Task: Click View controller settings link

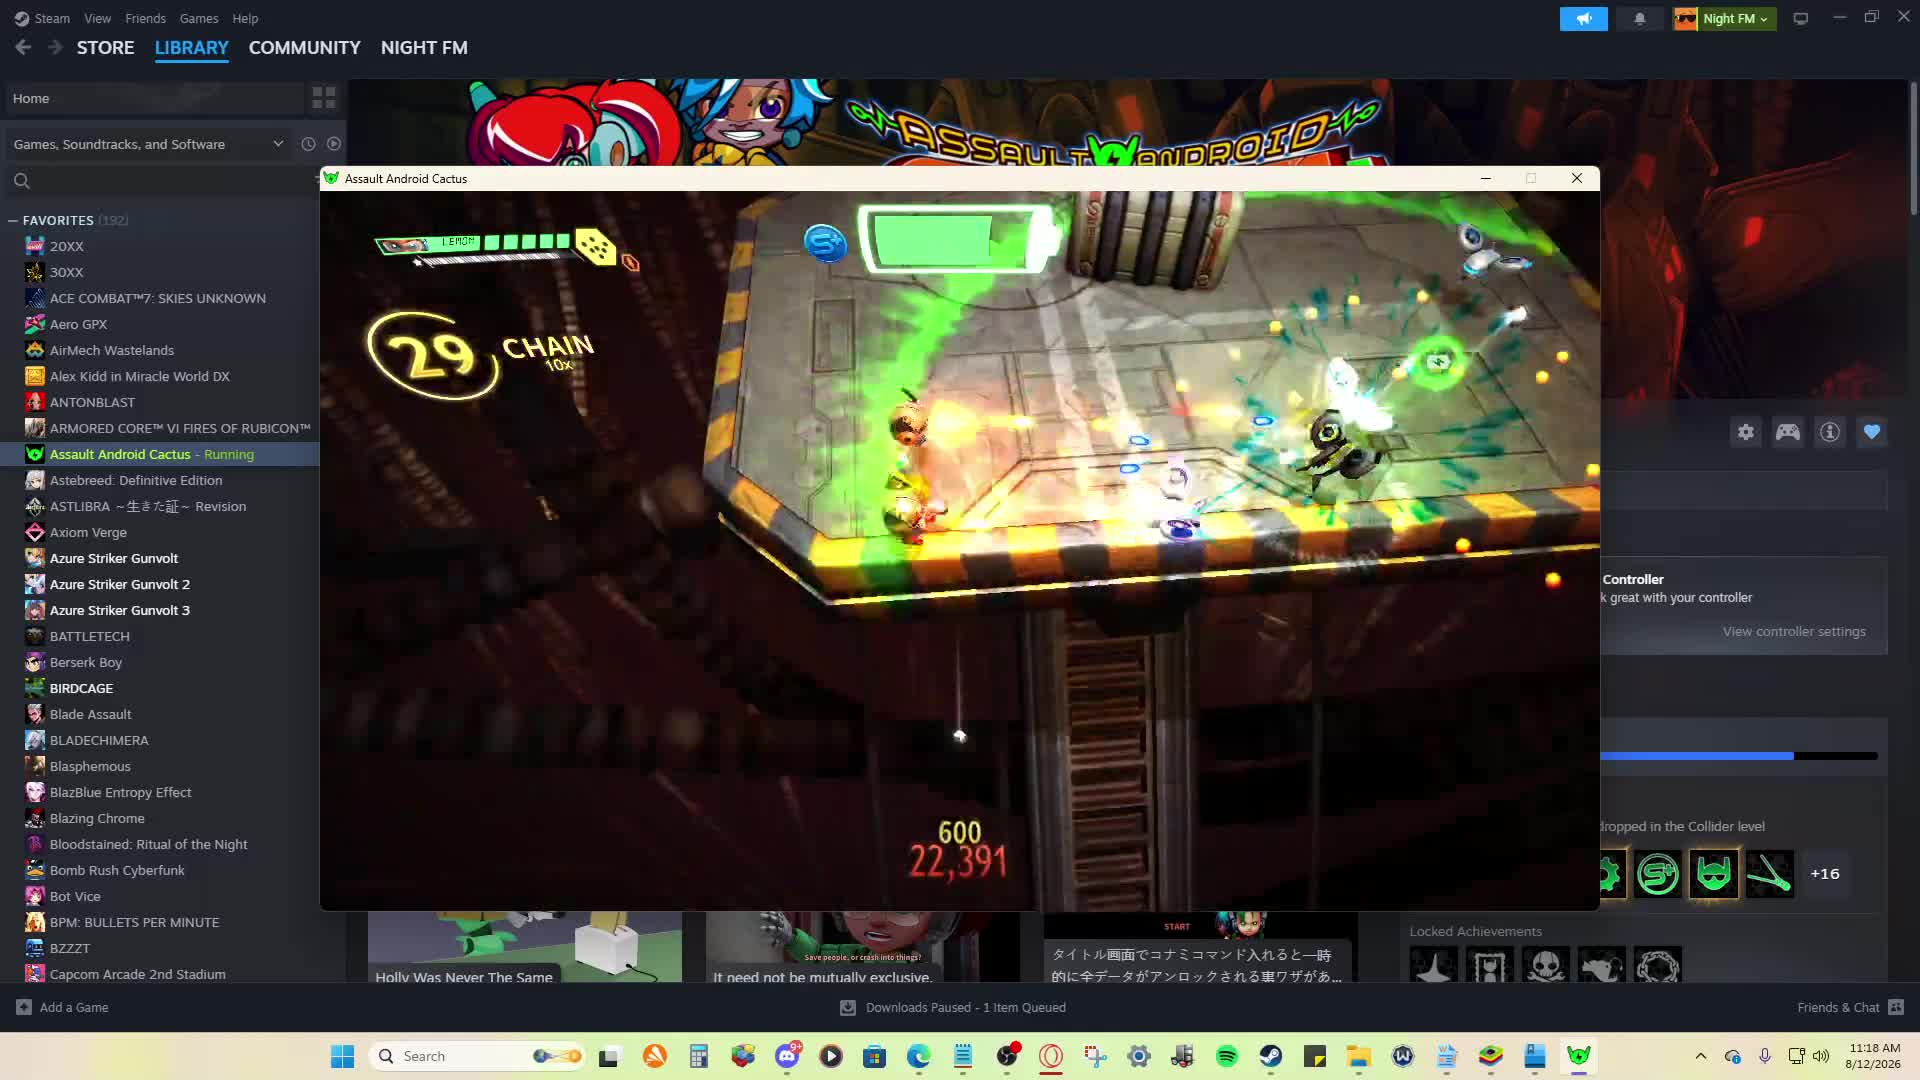Action: 1794,631
